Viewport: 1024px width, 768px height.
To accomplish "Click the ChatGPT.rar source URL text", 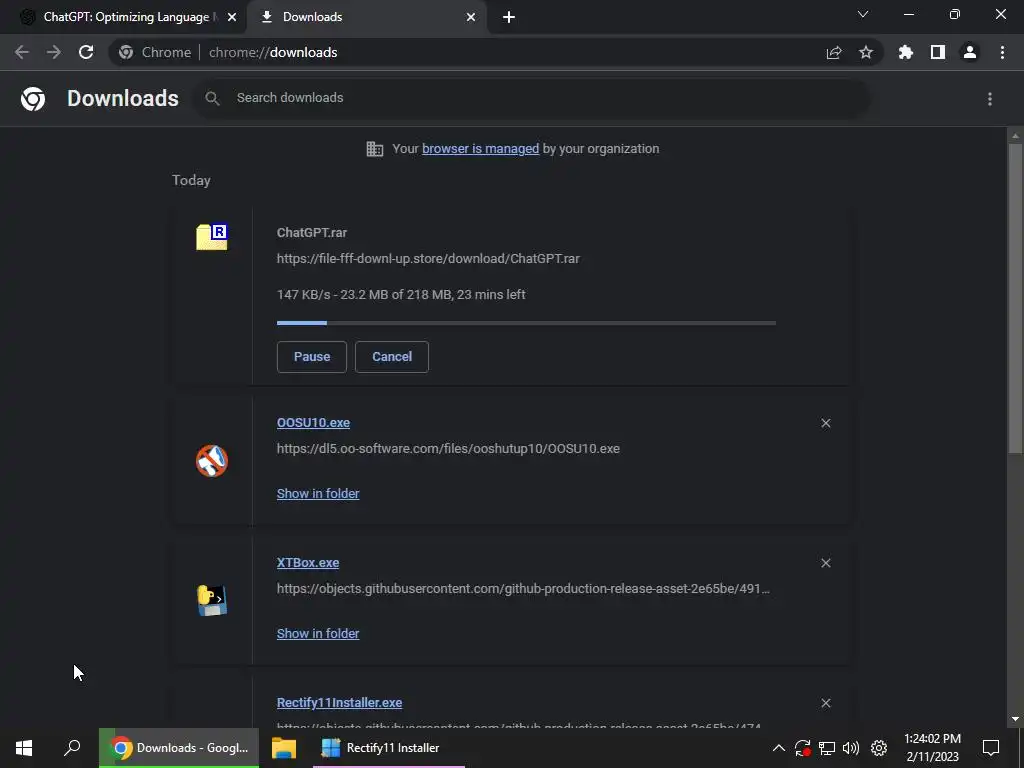I will (x=428, y=259).
